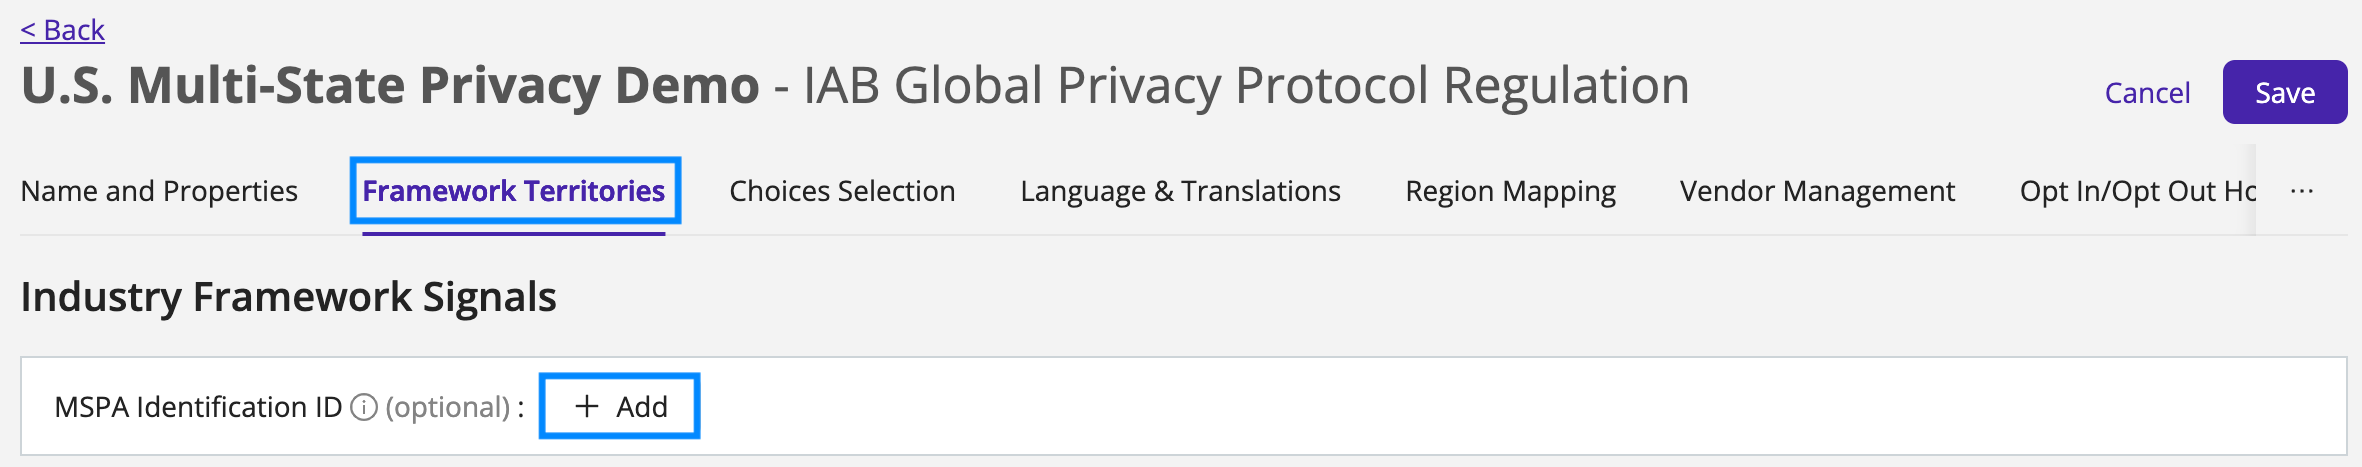This screenshot has height=467, width=2362.
Task: Switch to Name and Properties tab
Action: [x=159, y=190]
